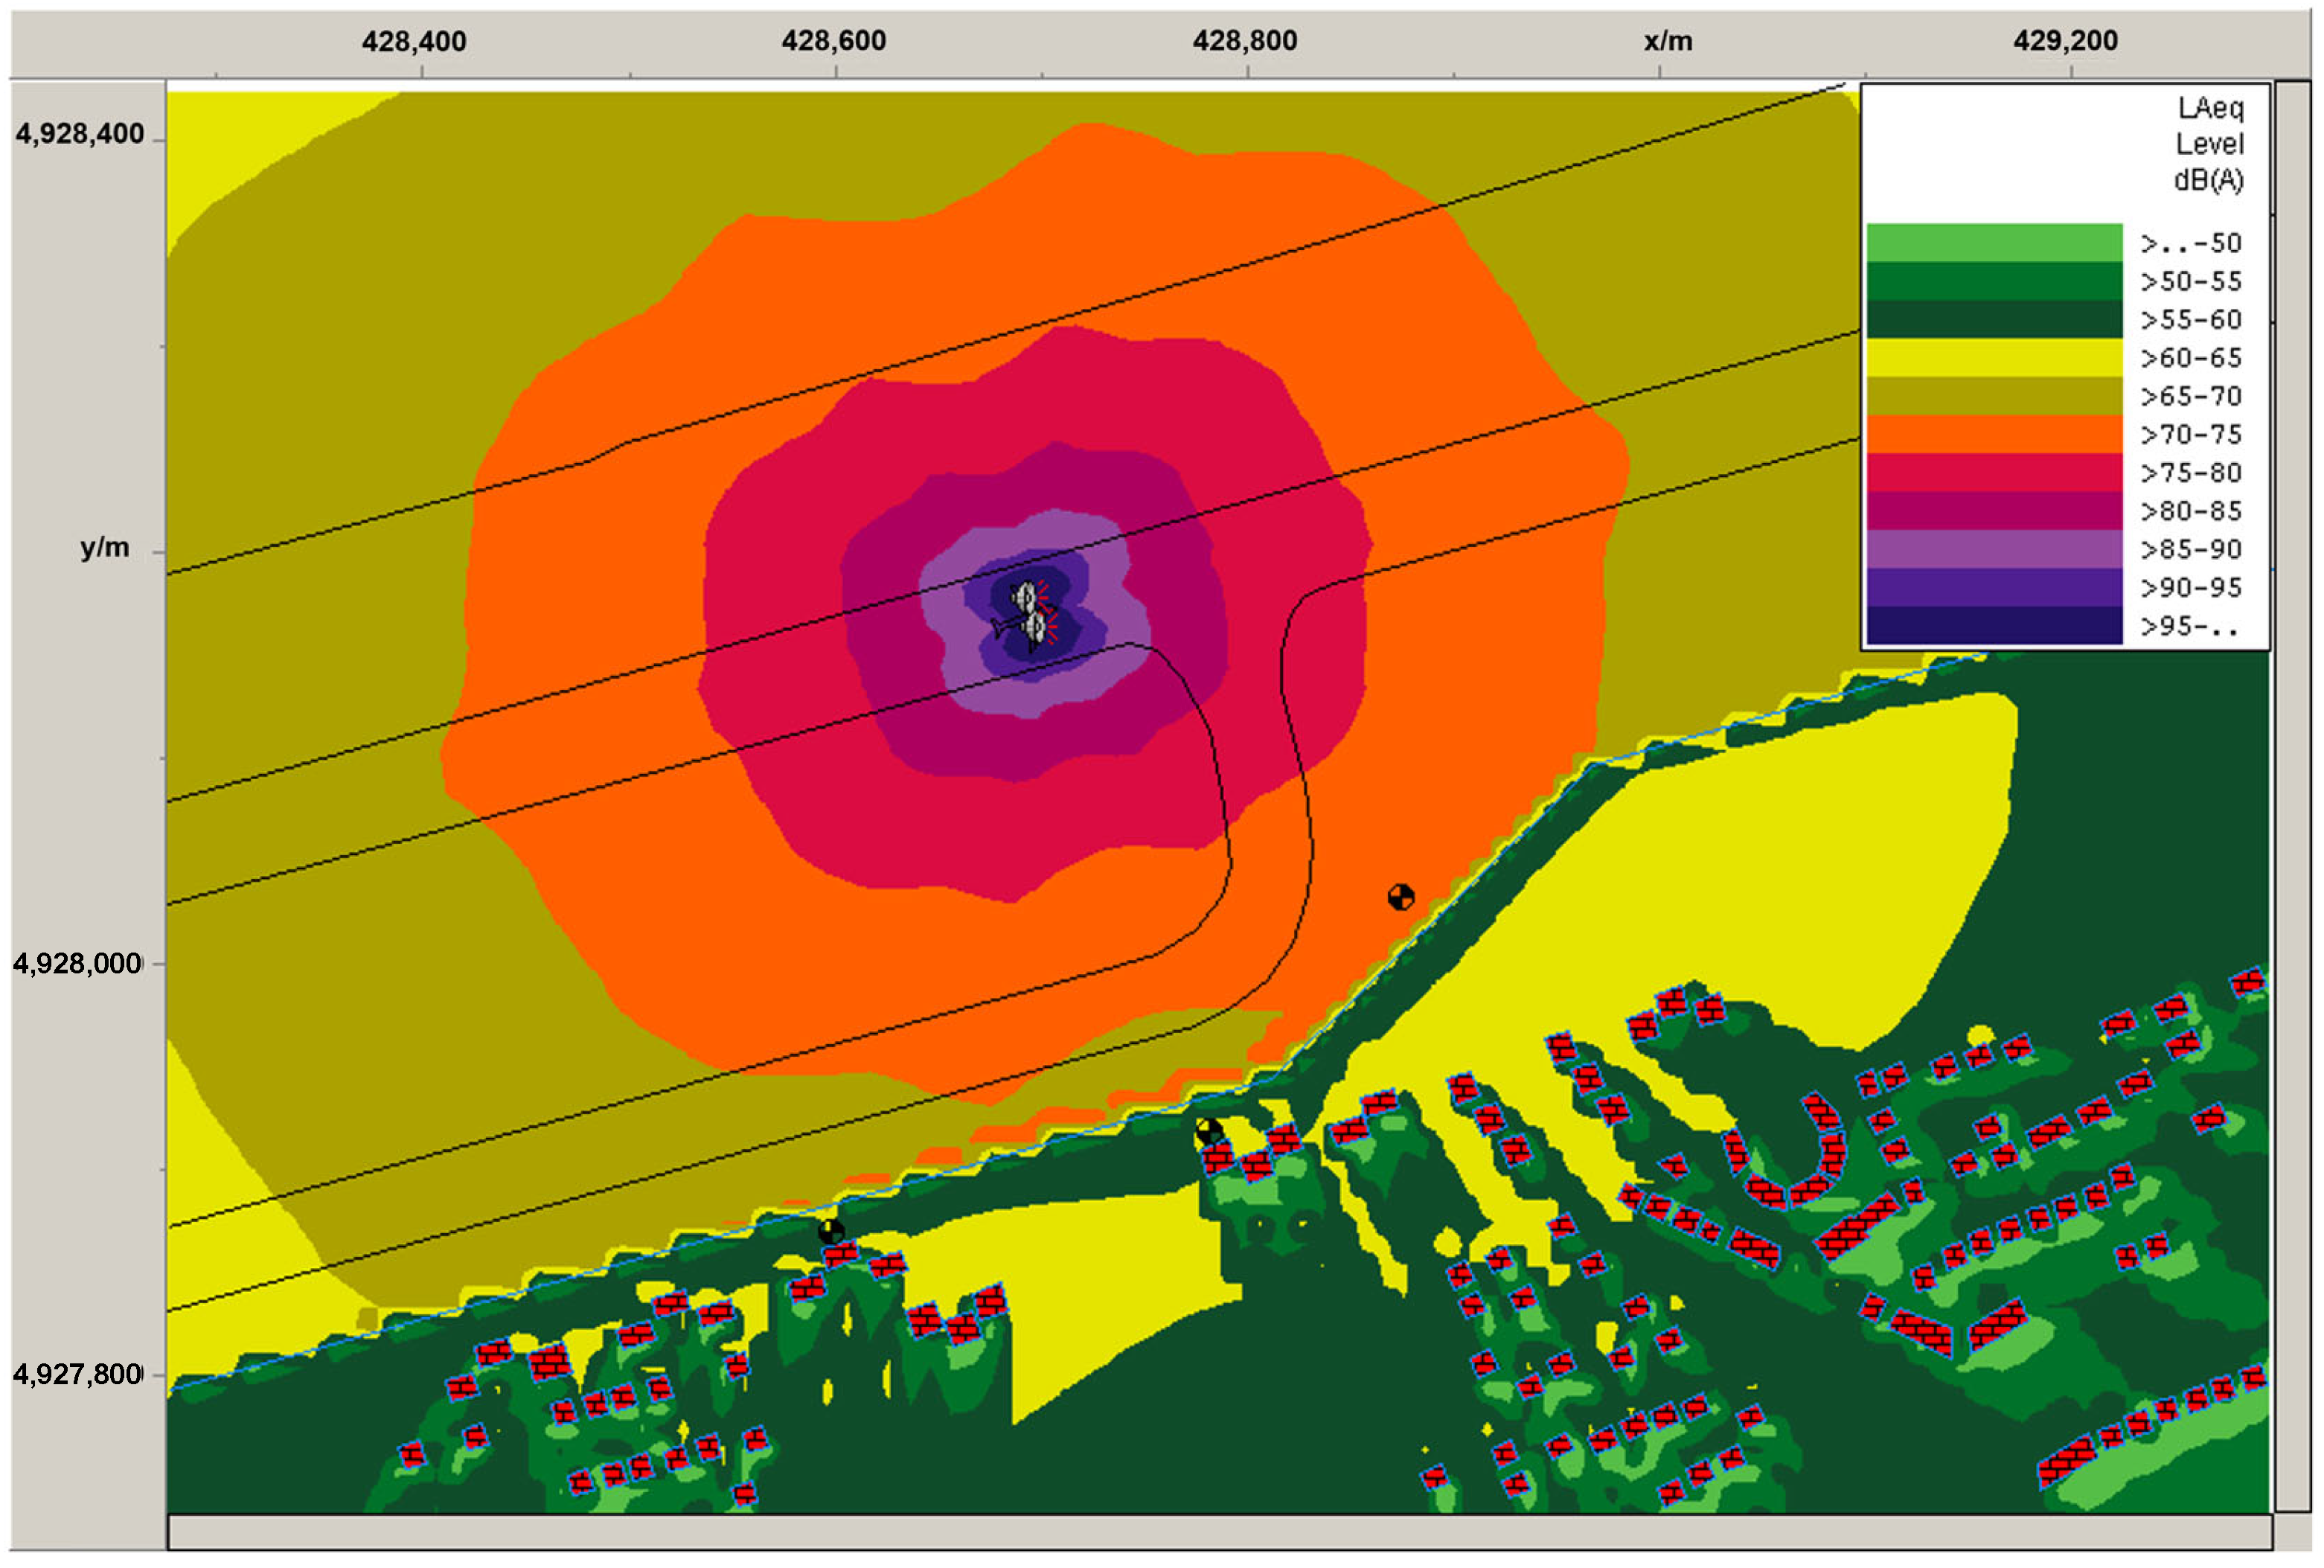Click the long diagonal red building in the bottom-right corner
Screen dimensions: 2324x1568
click(x=2066, y=1461)
